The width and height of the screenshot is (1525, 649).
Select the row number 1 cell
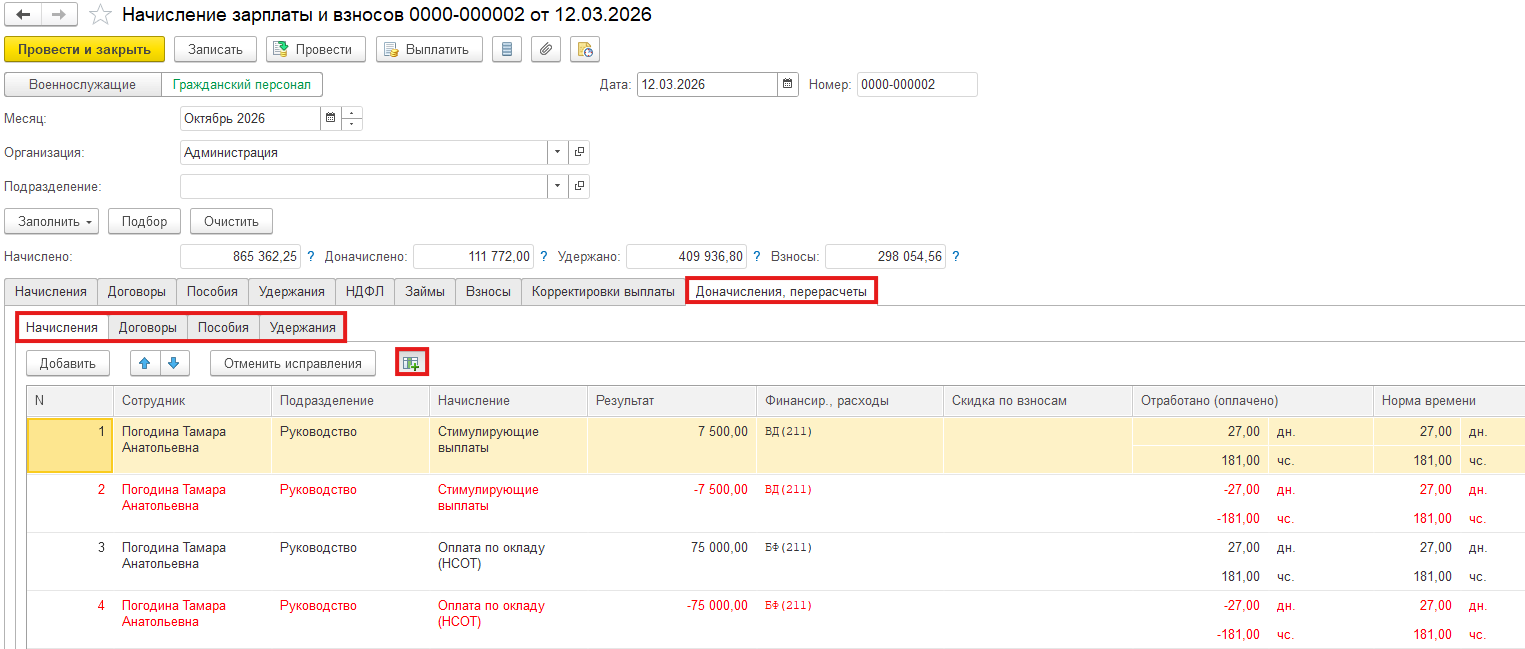pos(69,445)
